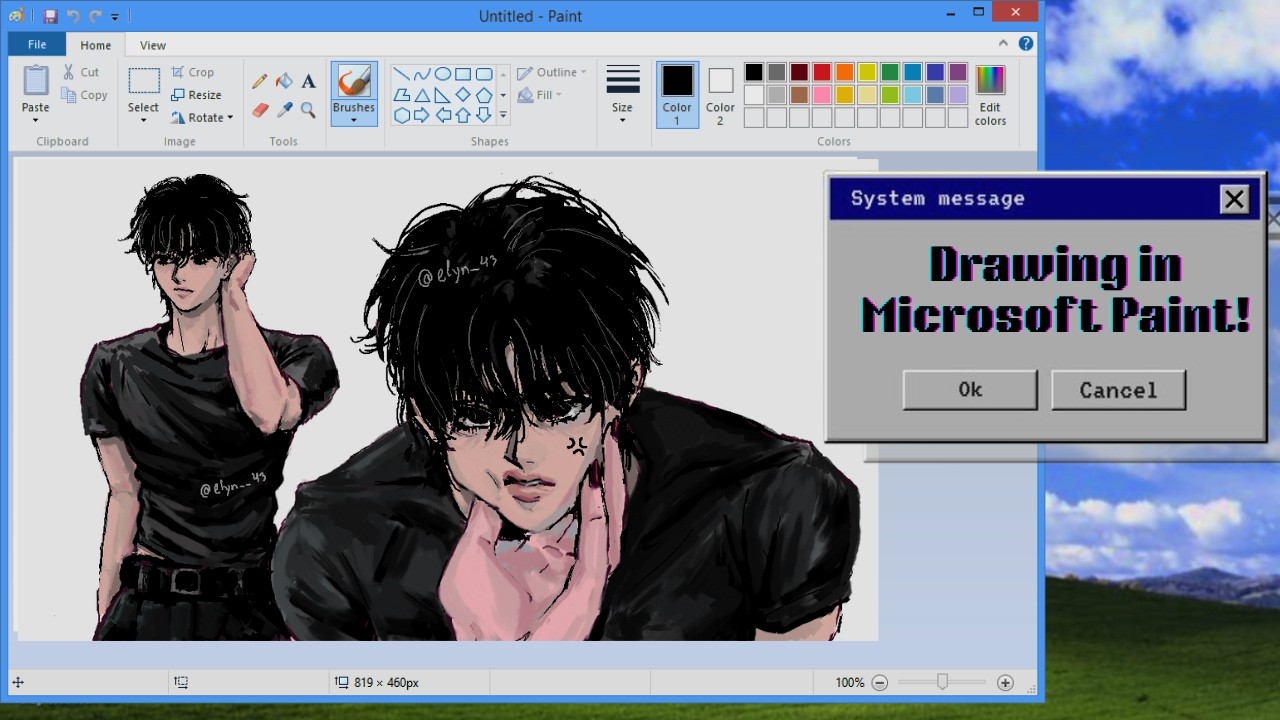This screenshot has width=1280, height=720.
Task: Open the File menu
Action: 37,44
